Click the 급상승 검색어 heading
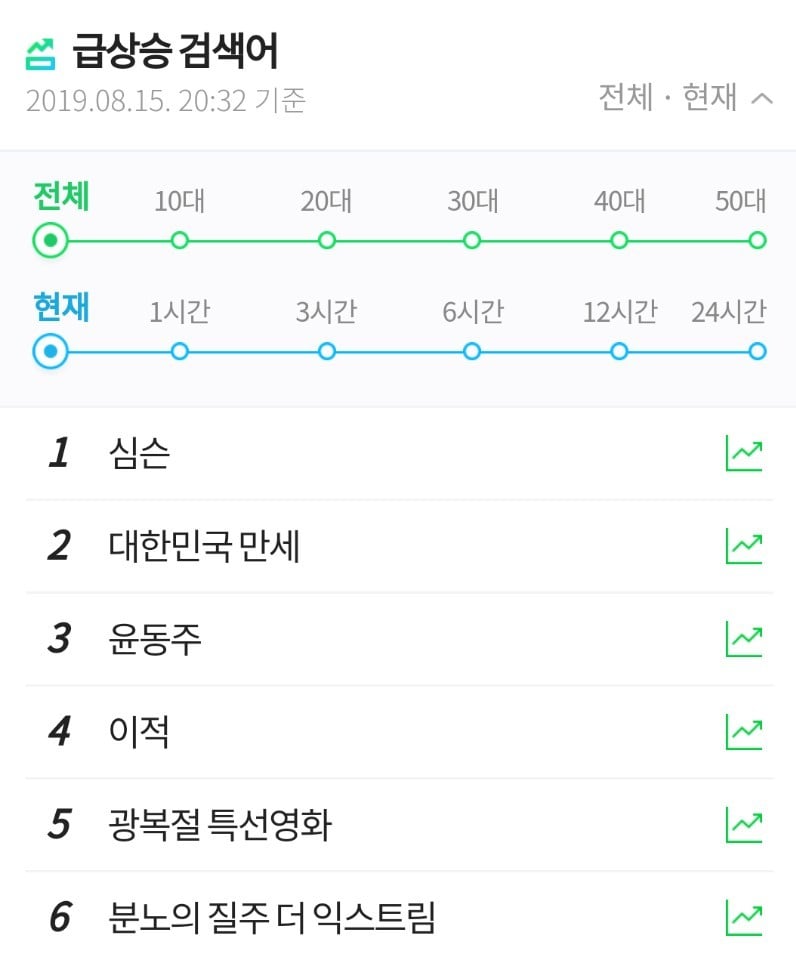 tap(175, 51)
